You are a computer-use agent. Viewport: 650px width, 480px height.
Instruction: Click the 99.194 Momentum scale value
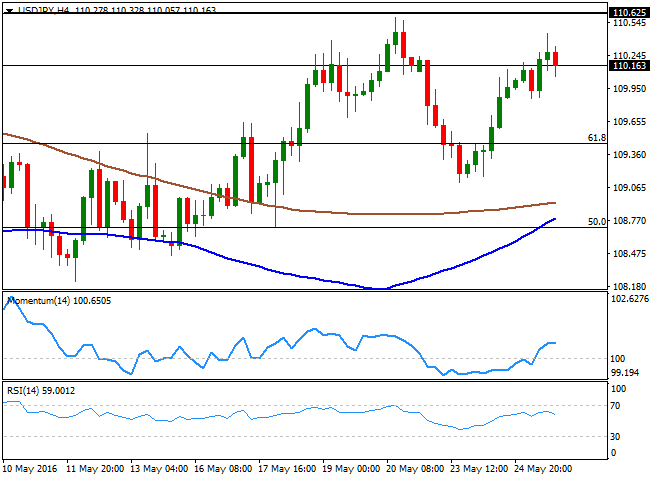point(625,373)
